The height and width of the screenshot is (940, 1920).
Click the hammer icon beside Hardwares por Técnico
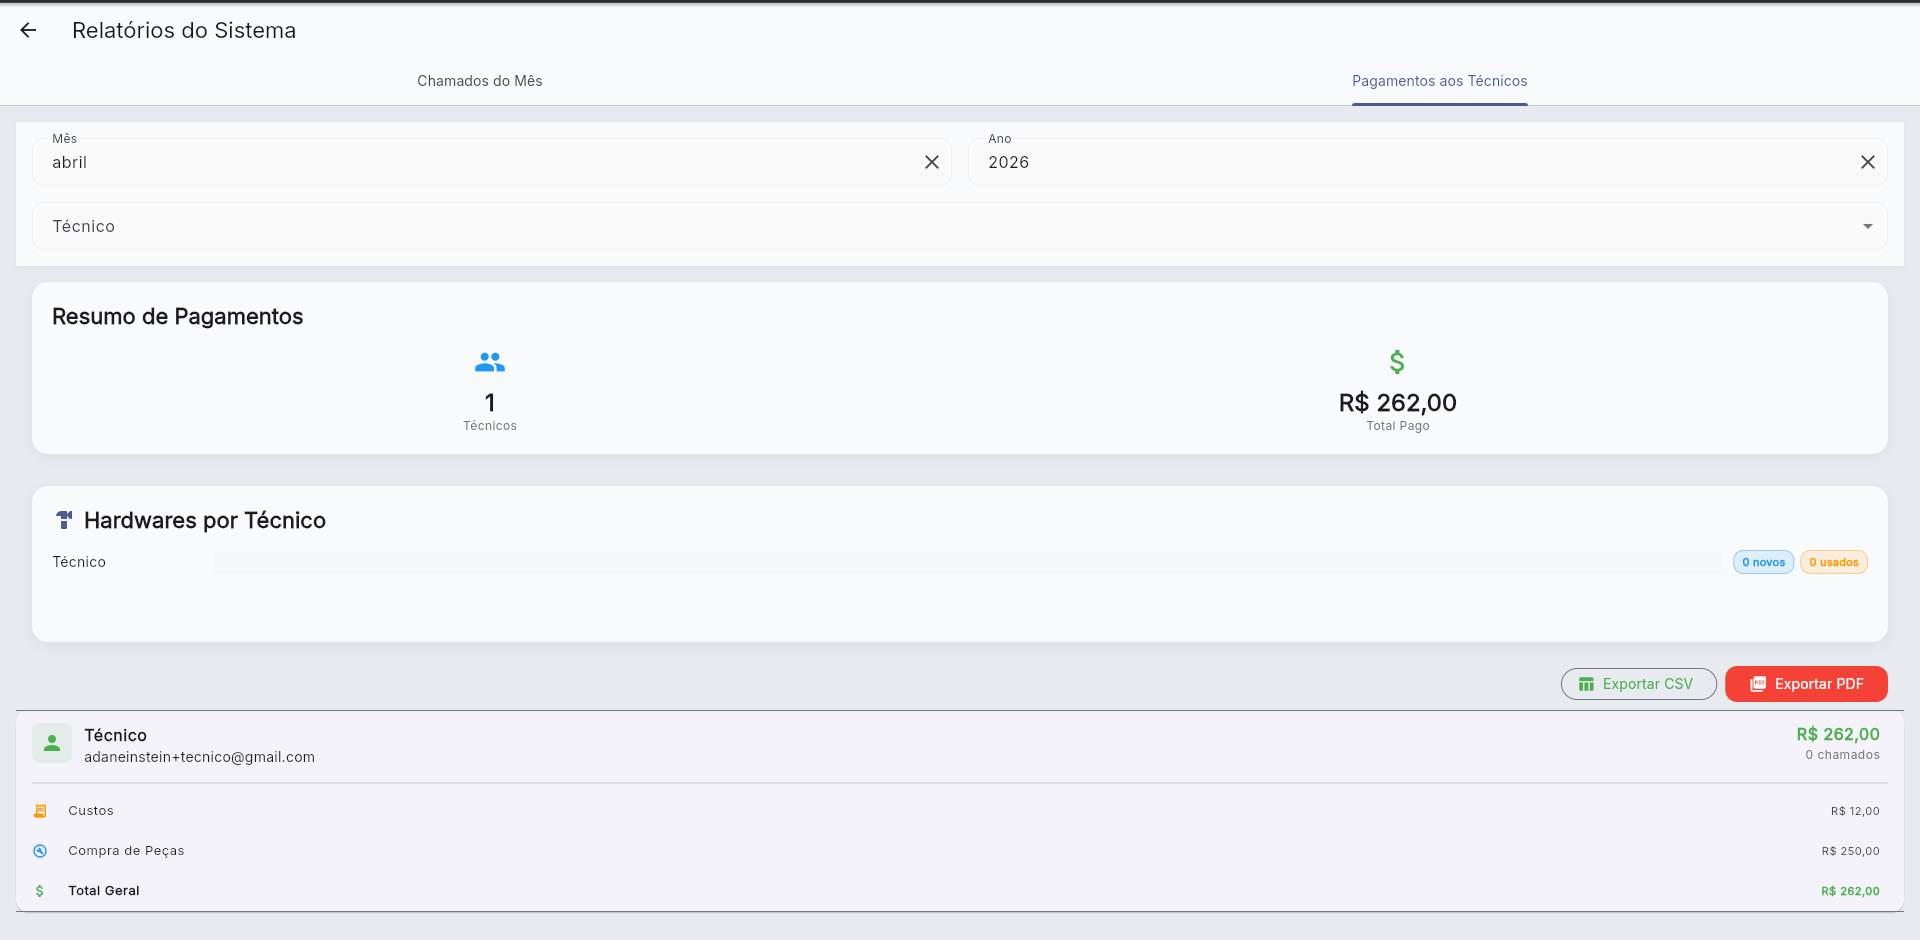[x=64, y=520]
